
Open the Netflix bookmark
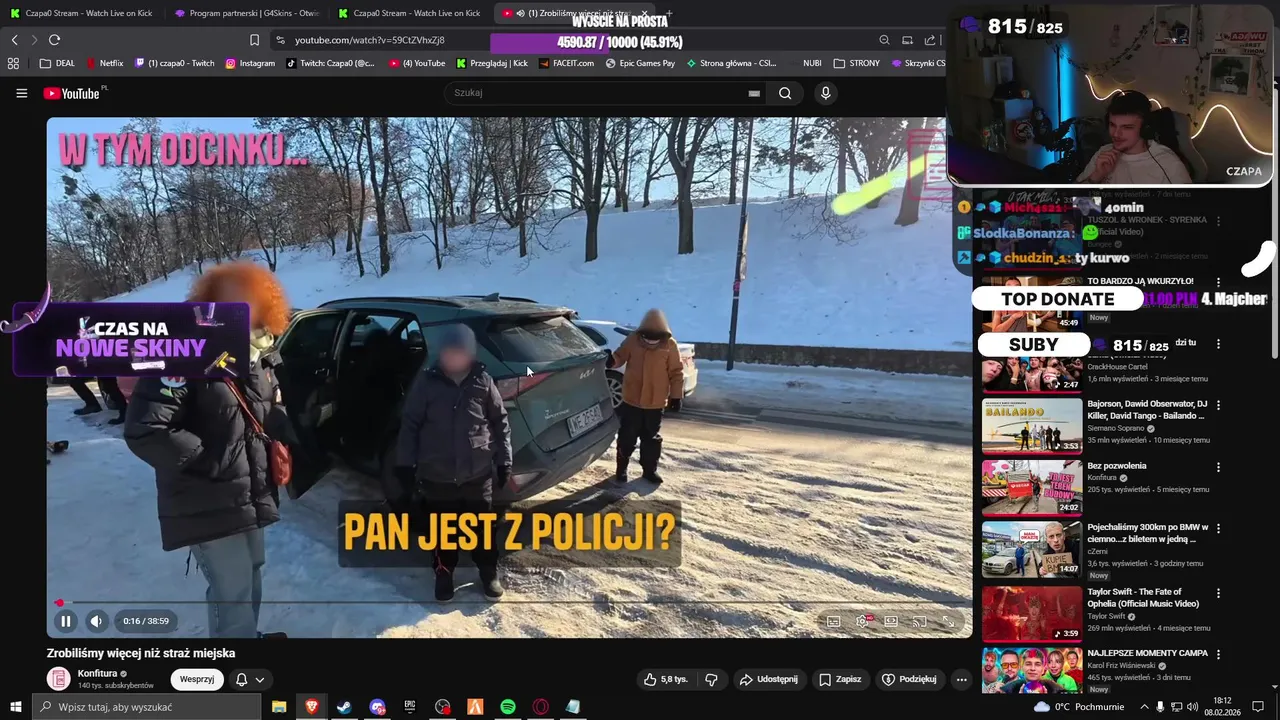coord(105,63)
